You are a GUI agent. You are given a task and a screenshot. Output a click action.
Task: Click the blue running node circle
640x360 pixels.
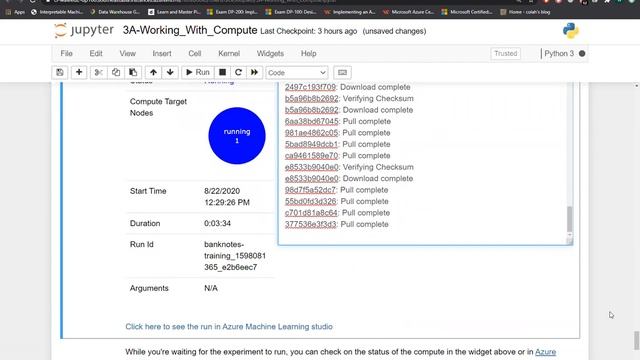[237, 136]
